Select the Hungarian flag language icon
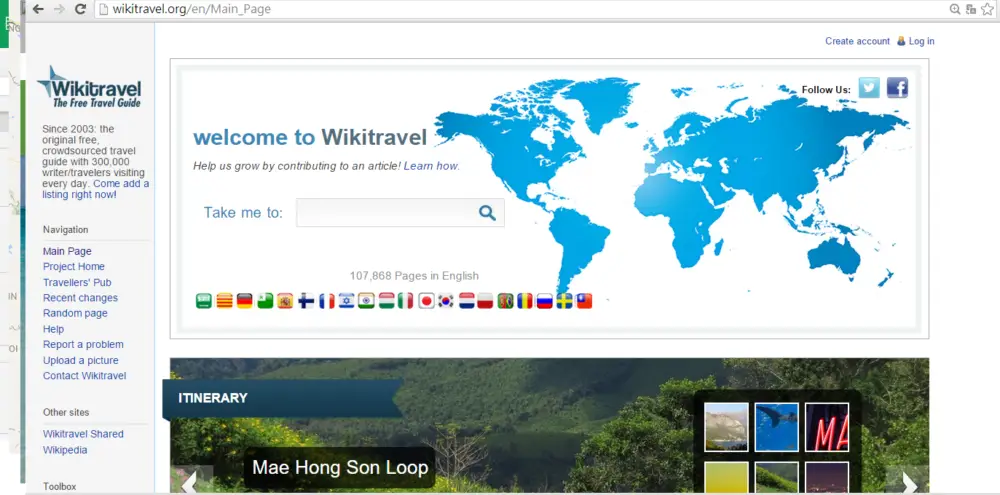 [386, 300]
